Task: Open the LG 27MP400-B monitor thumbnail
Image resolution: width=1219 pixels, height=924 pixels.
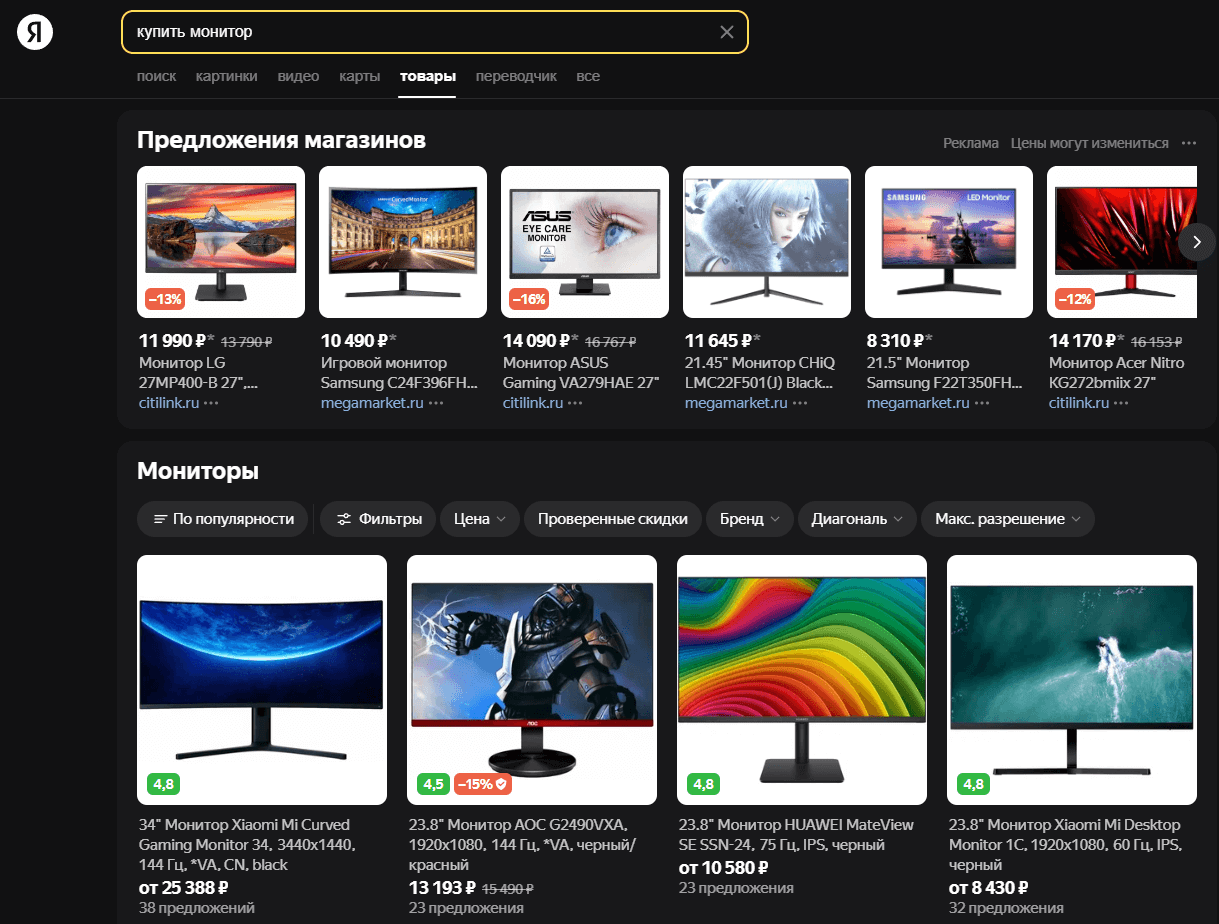Action: click(221, 242)
